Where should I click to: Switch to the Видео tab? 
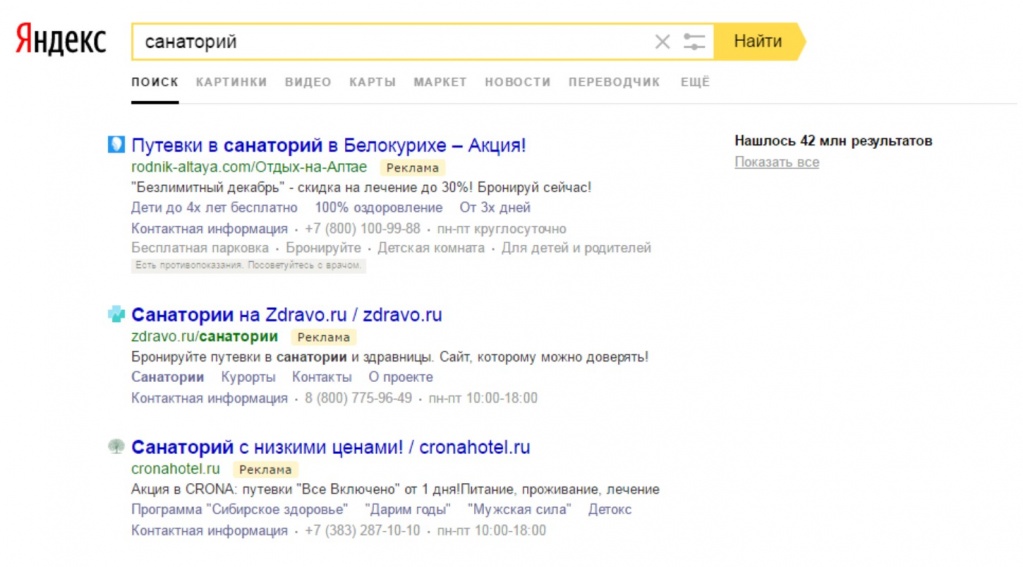[x=308, y=82]
